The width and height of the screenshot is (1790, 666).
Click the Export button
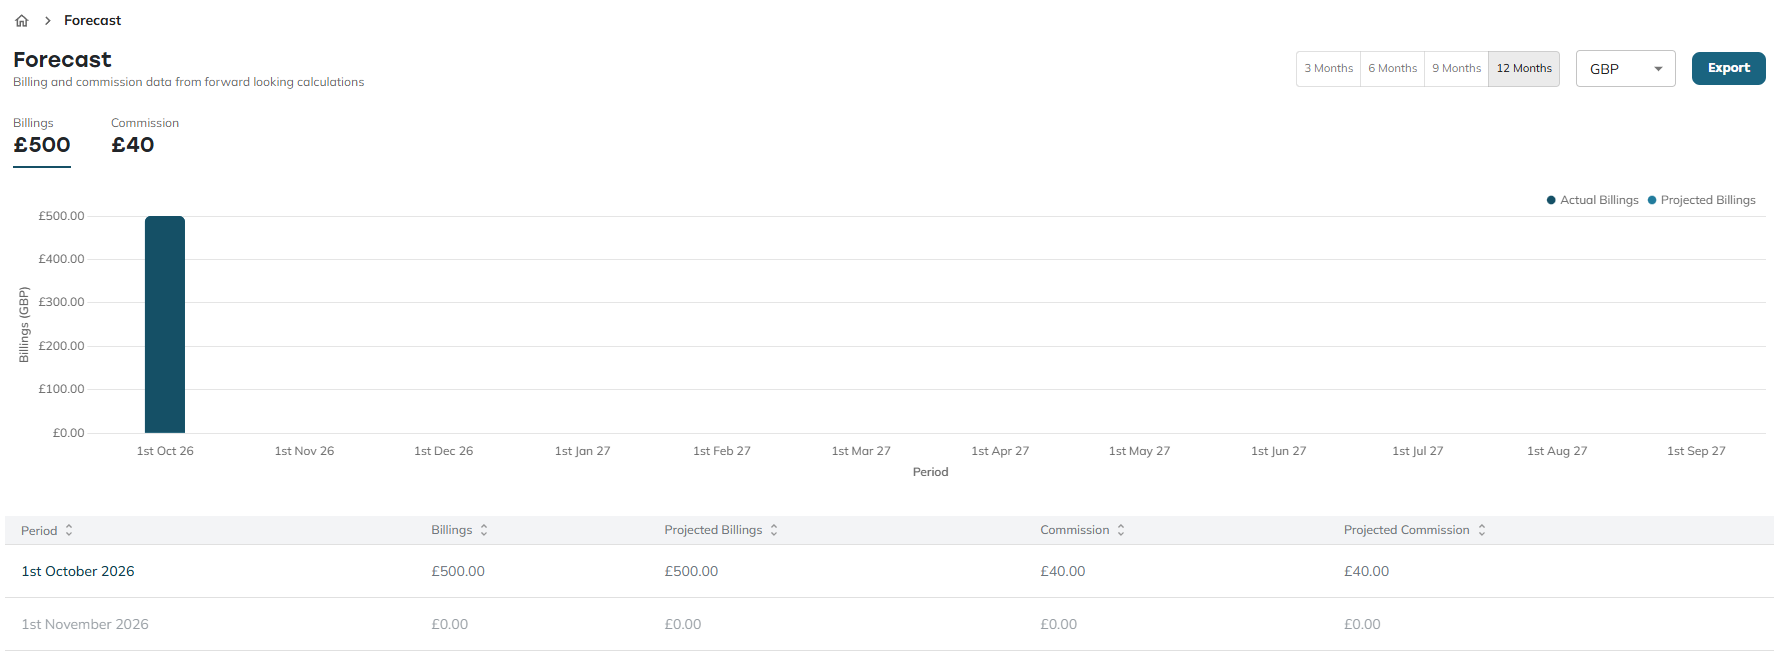(1728, 68)
